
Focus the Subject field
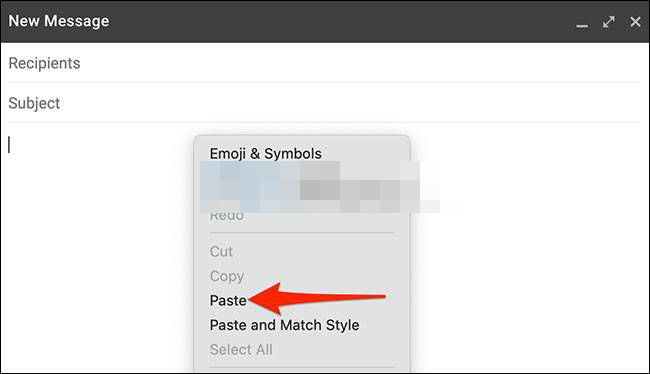click(x=324, y=103)
